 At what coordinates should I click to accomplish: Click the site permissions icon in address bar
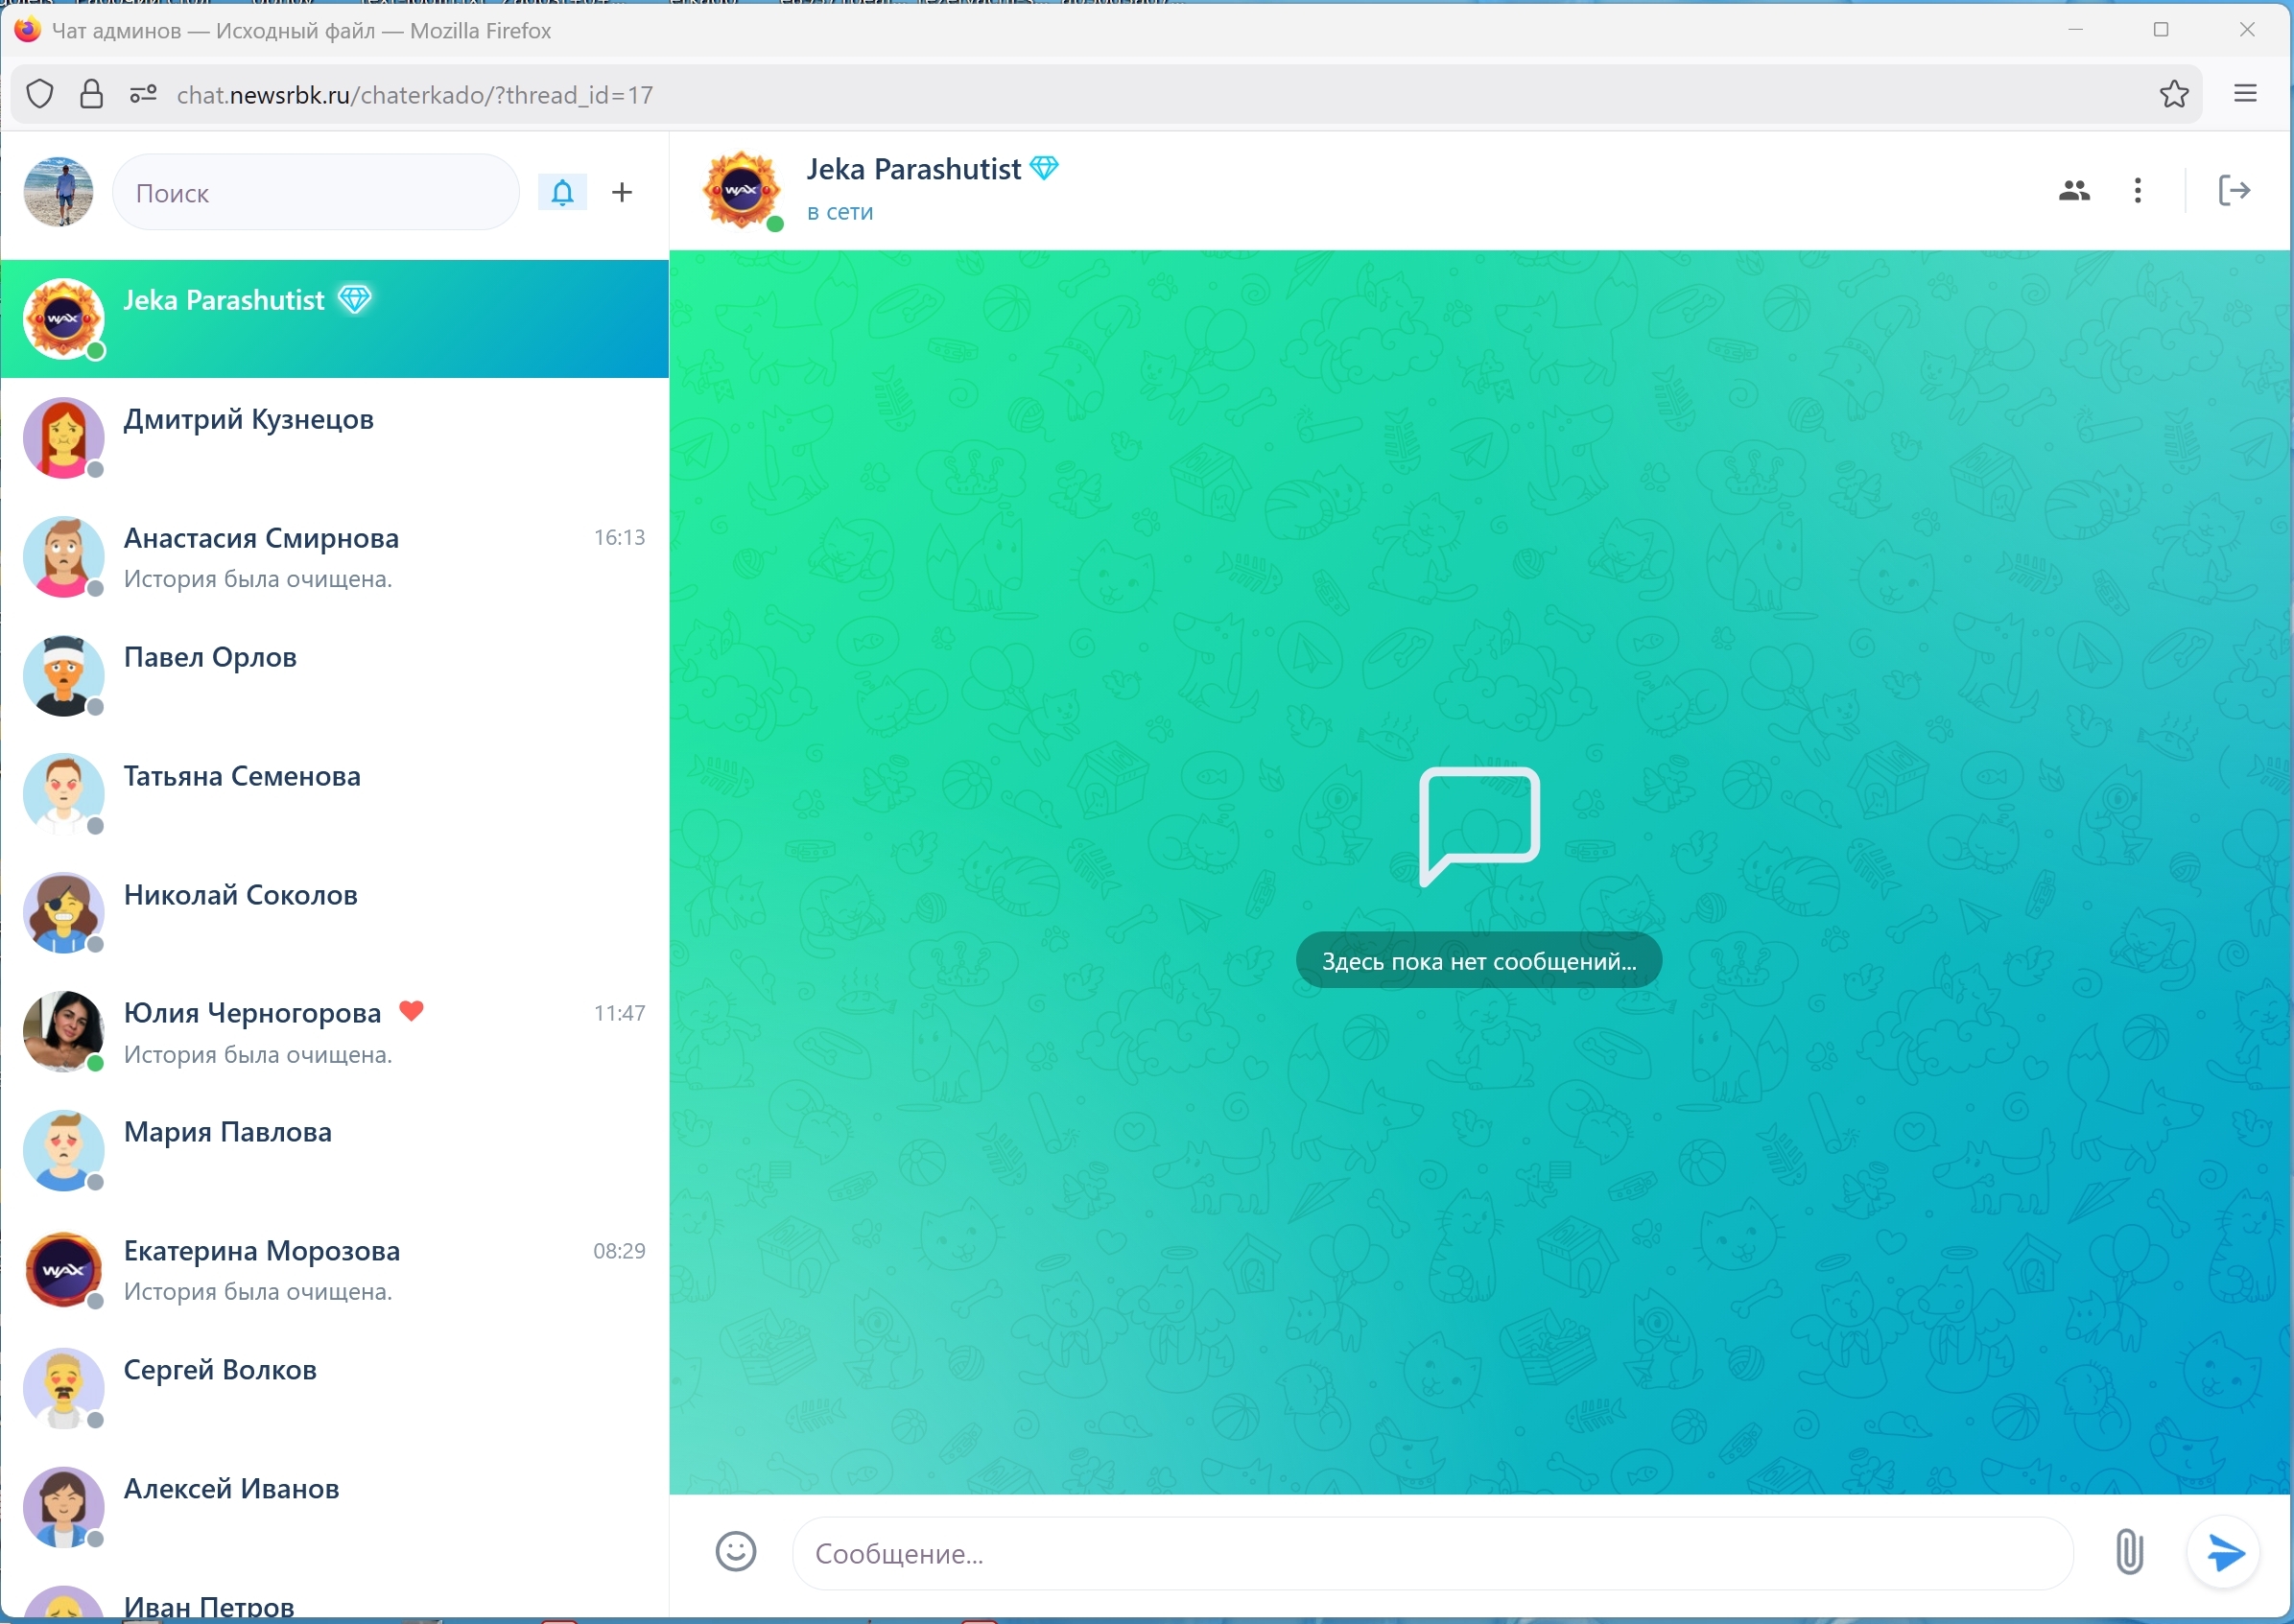[x=143, y=94]
